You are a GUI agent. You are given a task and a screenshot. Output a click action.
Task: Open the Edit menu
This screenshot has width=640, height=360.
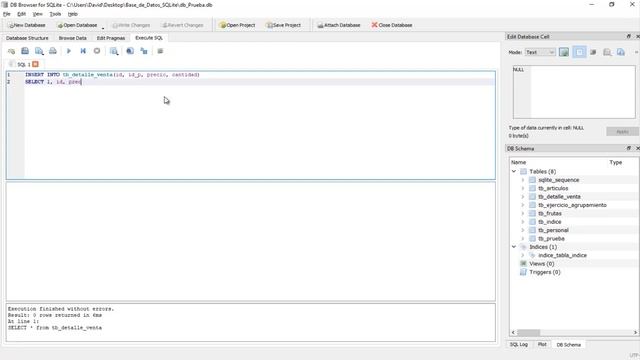(21, 14)
